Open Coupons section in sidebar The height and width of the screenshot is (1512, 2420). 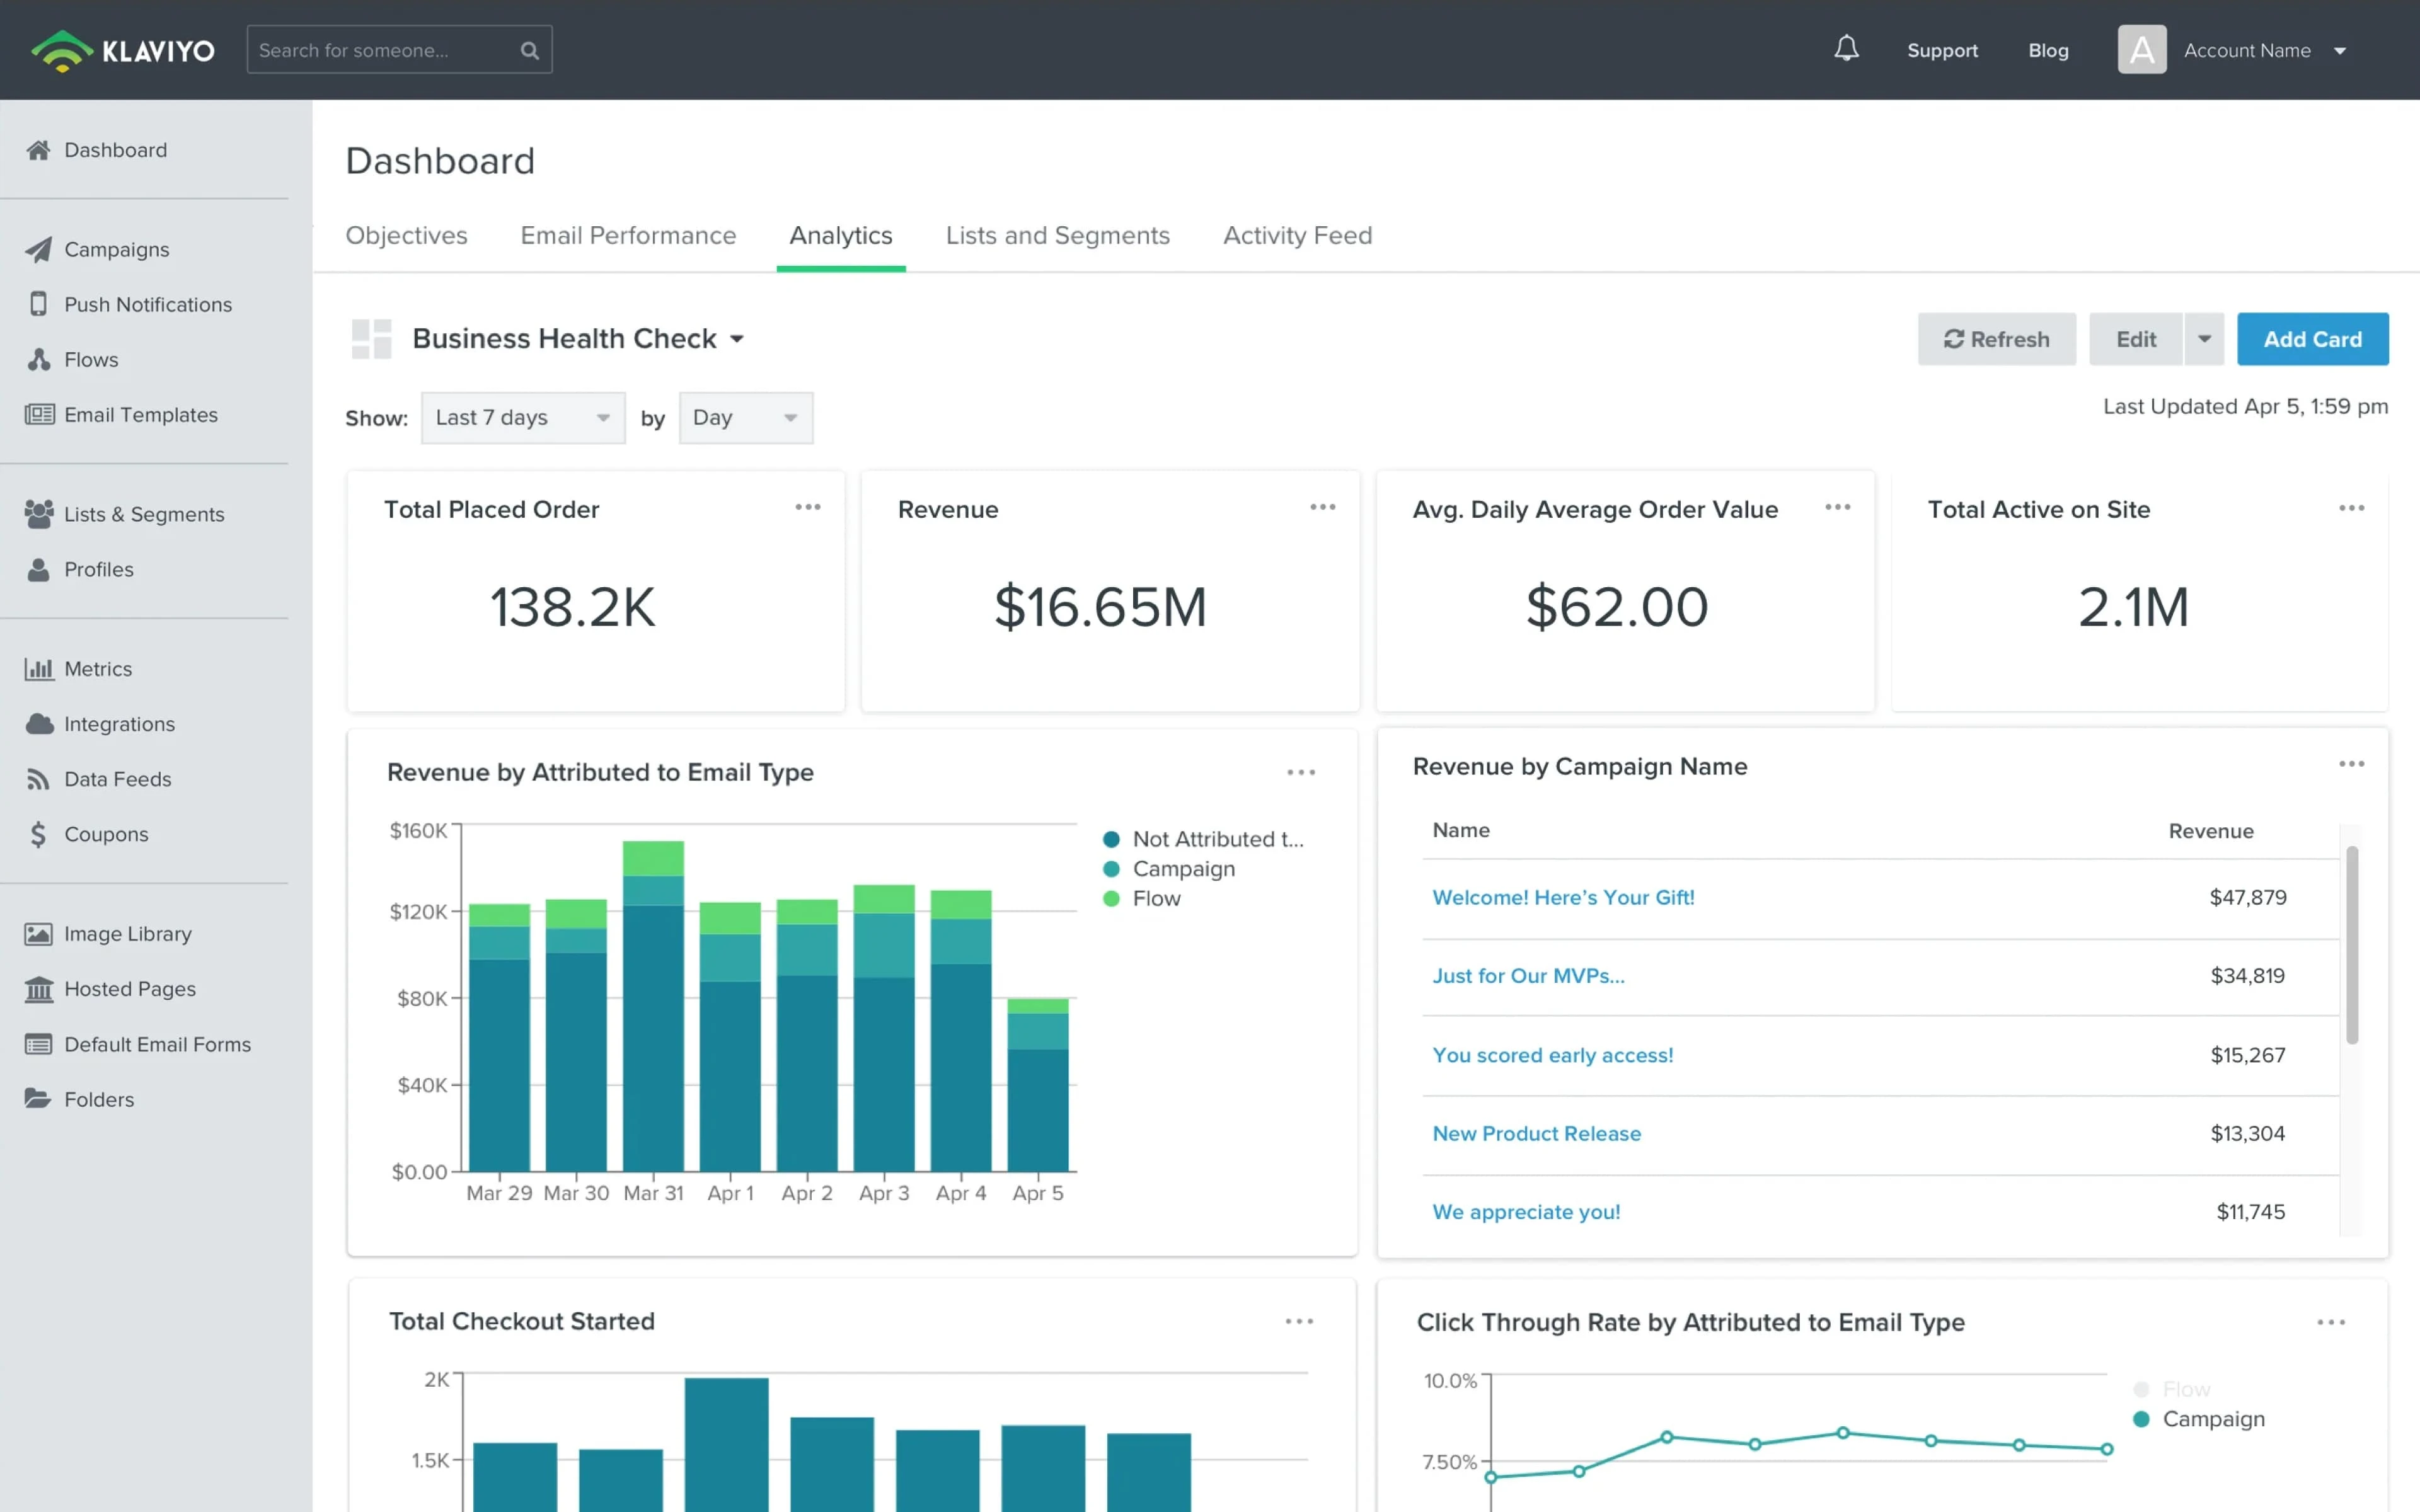(x=105, y=834)
